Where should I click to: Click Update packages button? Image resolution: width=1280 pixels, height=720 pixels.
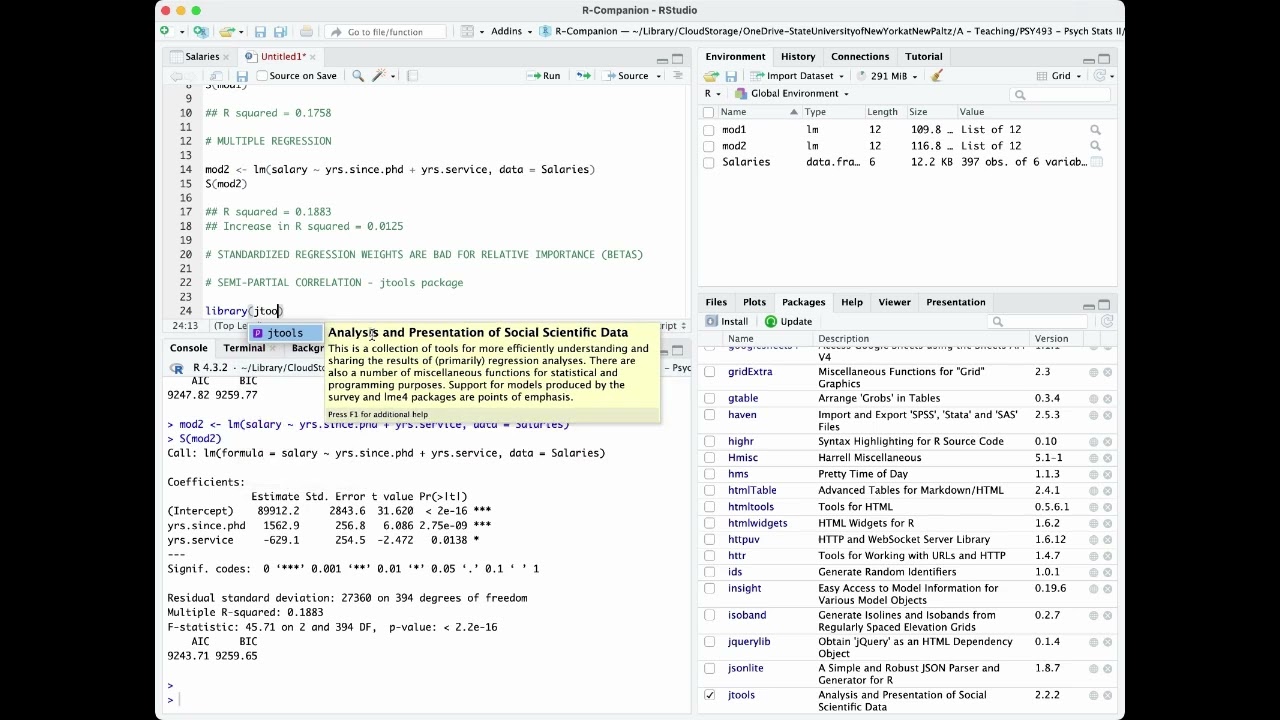tap(788, 322)
